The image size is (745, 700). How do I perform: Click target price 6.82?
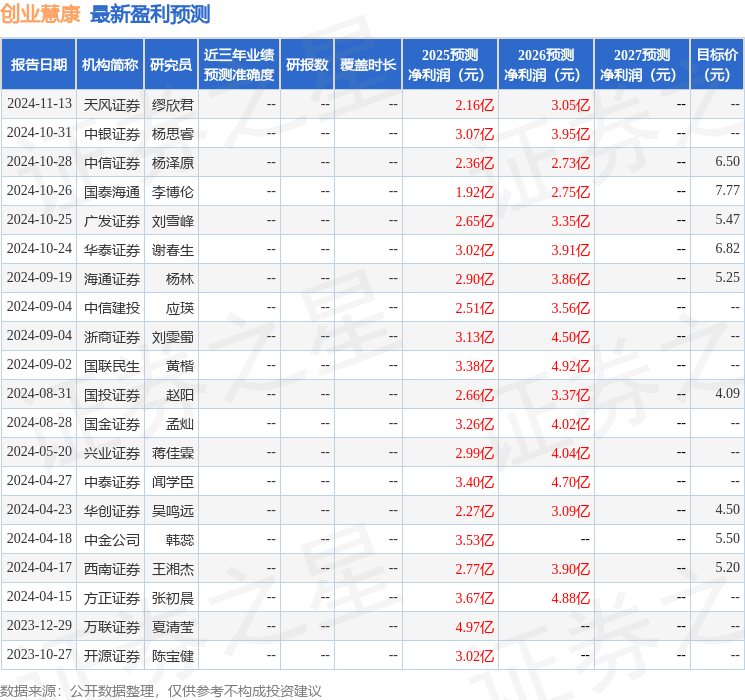(x=727, y=249)
